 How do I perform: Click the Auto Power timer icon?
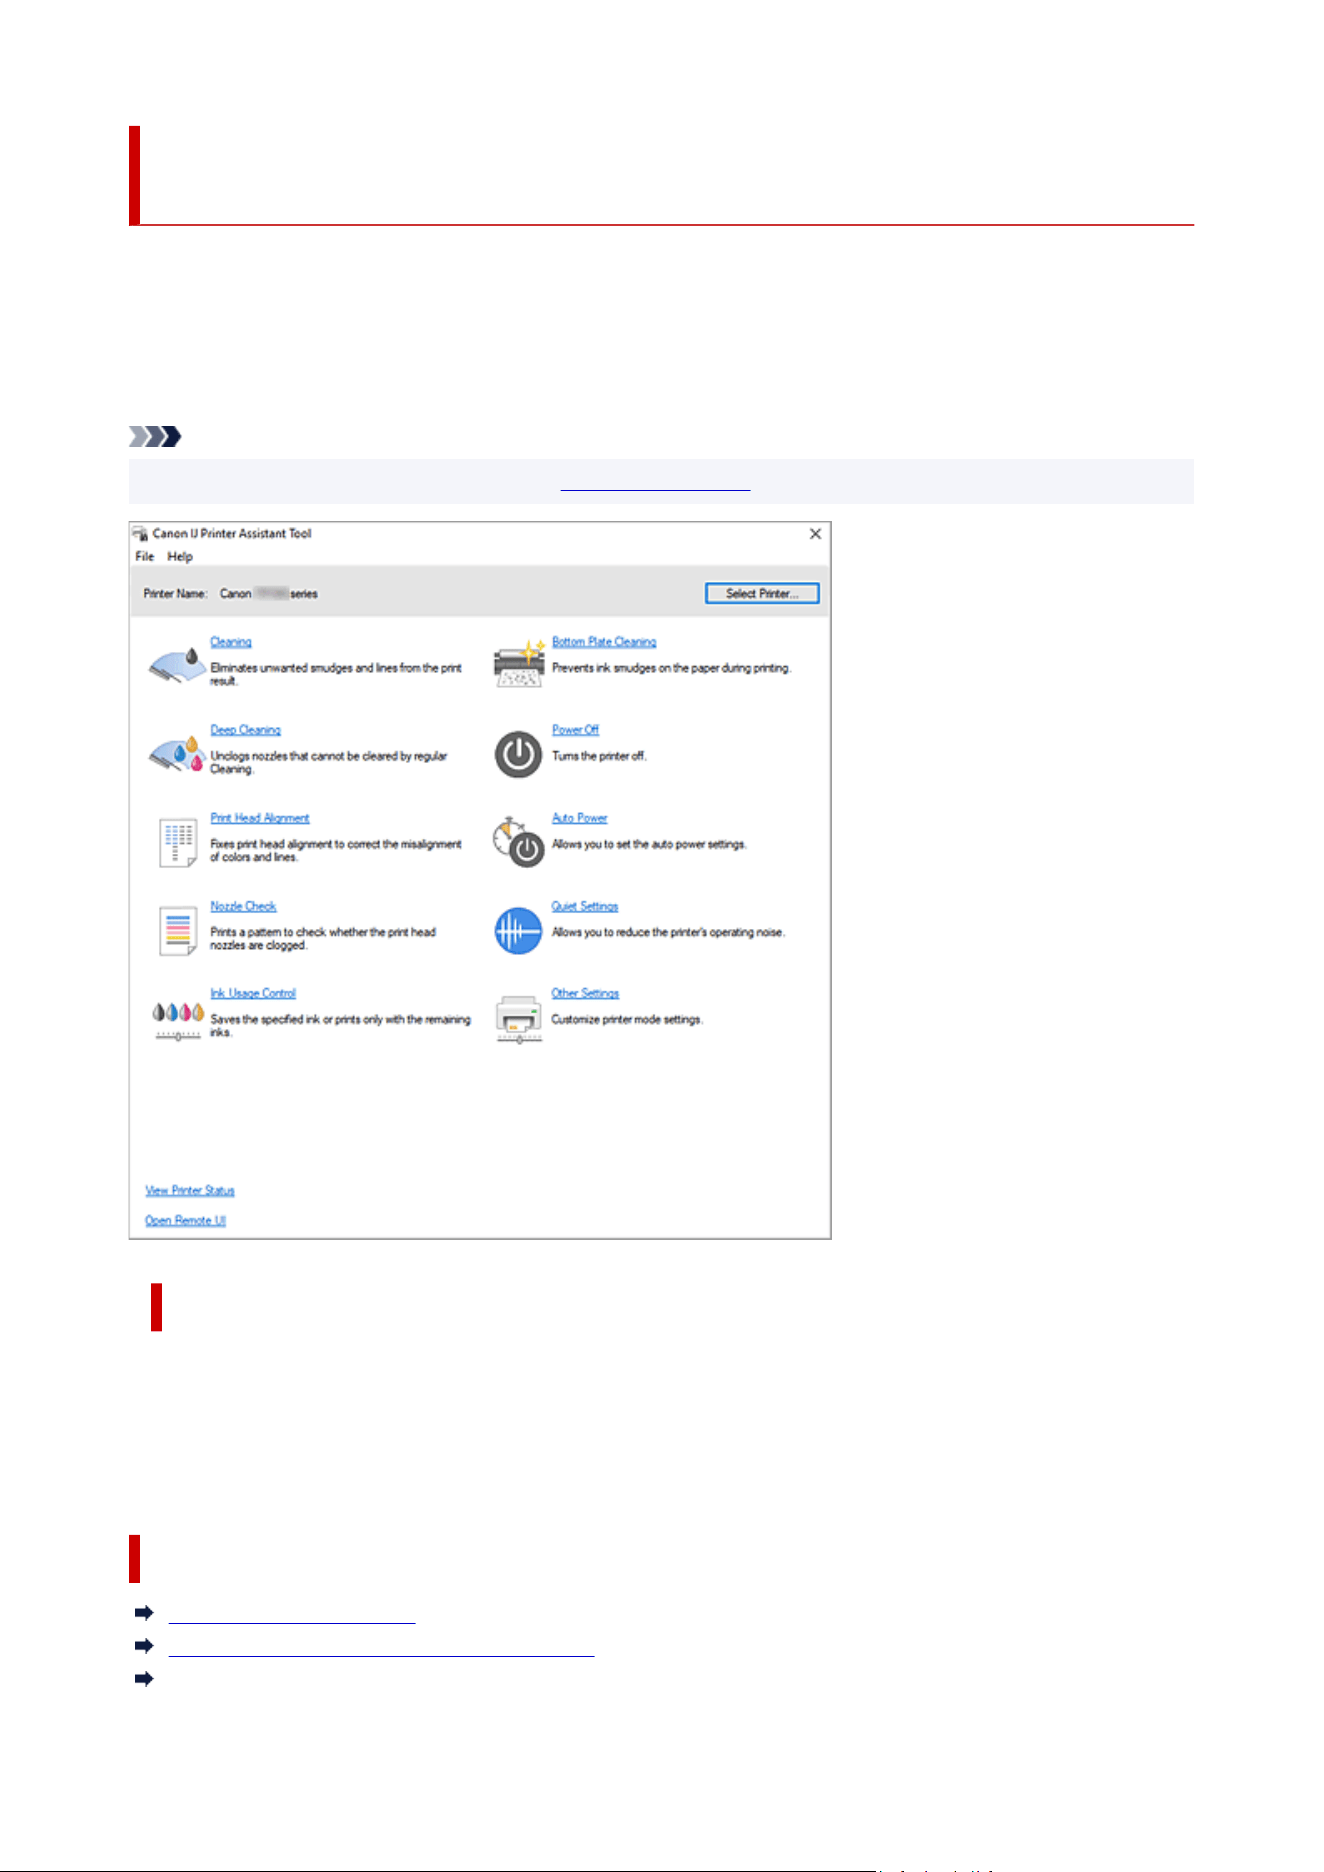(x=518, y=842)
